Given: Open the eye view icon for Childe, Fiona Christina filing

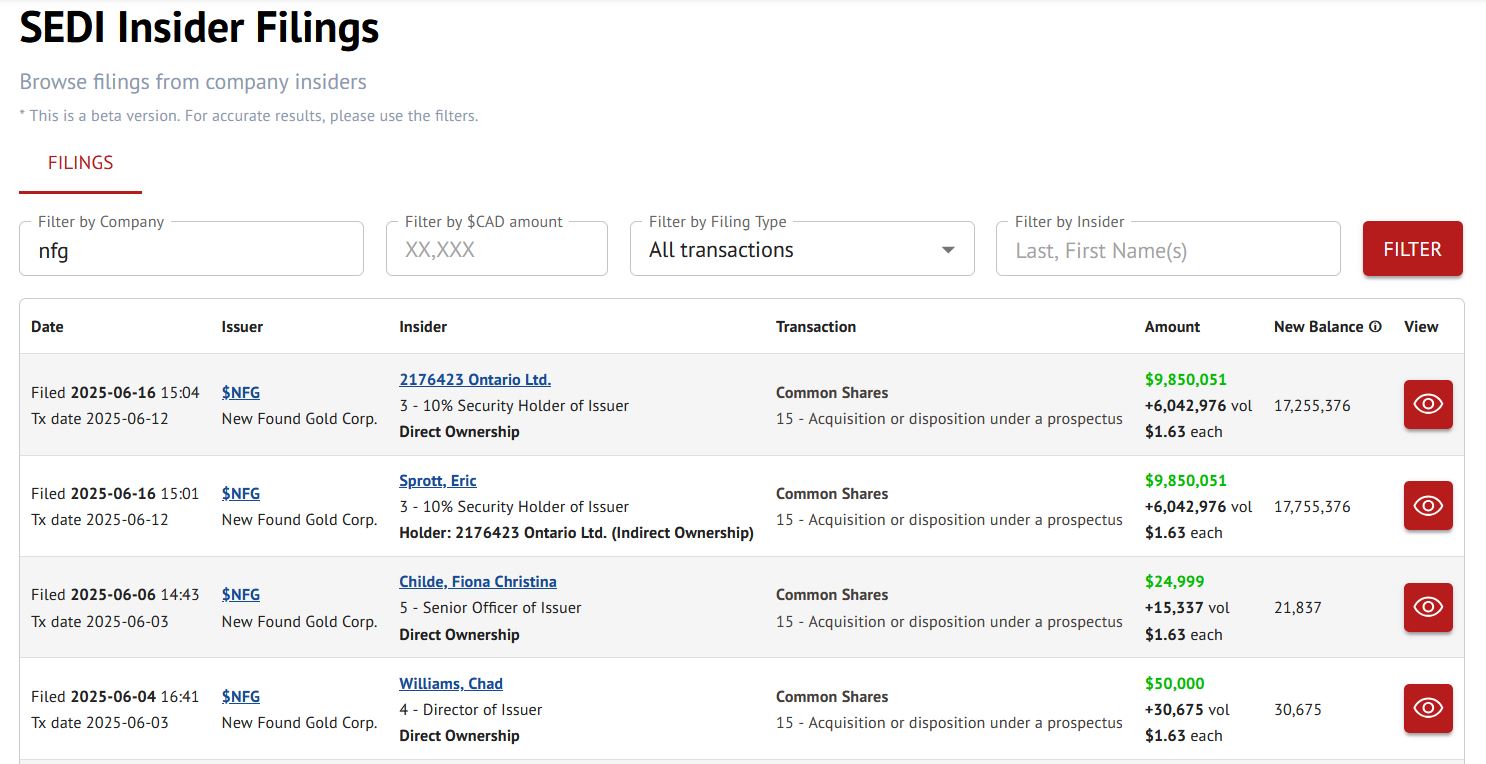Looking at the screenshot, I should [x=1427, y=607].
